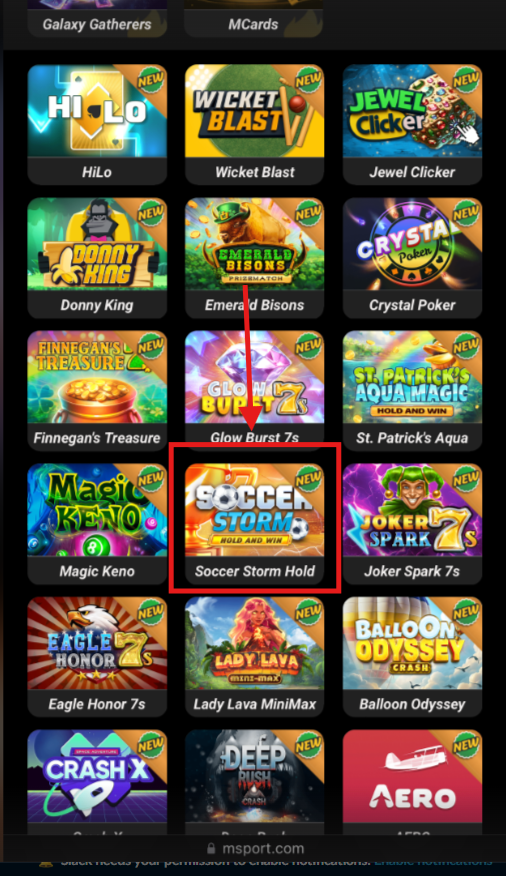The image size is (506, 876).
Task: Open the Jewel Clicker game thumbnail
Action: pyautogui.click(x=412, y=124)
